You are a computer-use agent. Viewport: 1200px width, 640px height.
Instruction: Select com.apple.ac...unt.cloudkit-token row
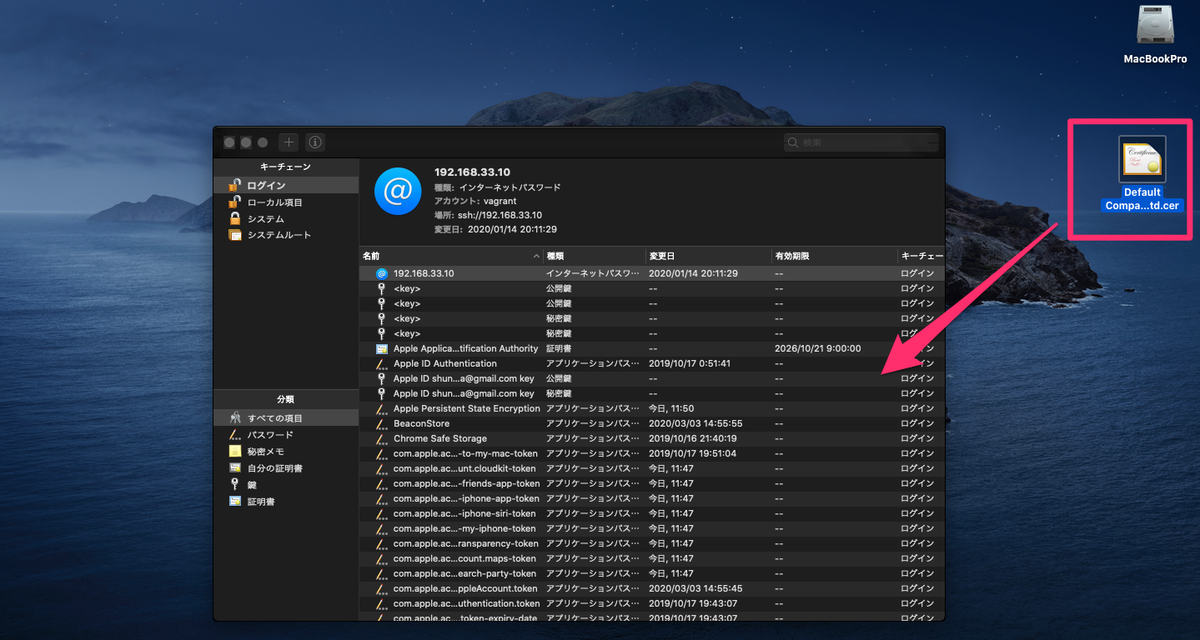(652, 468)
